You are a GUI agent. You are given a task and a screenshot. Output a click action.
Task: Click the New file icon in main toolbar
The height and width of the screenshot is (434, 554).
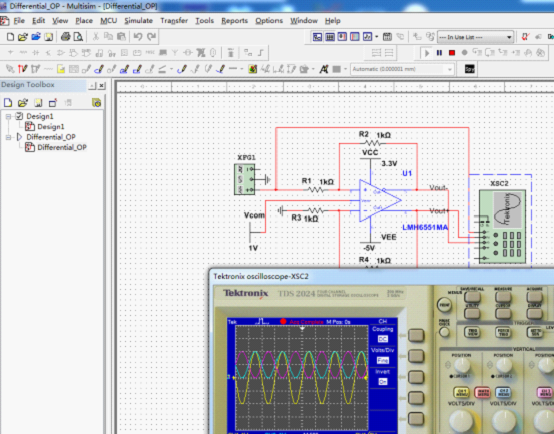click(x=11, y=37)
